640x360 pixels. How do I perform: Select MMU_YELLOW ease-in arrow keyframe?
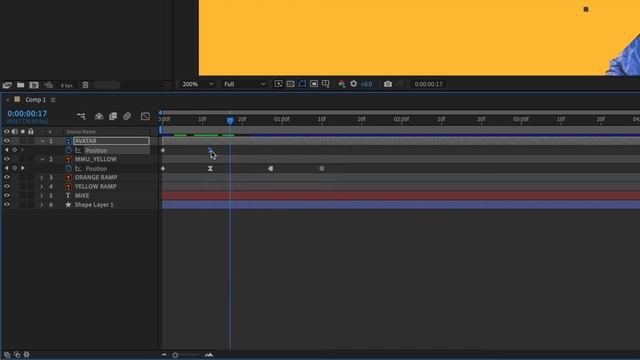point(270,169)
